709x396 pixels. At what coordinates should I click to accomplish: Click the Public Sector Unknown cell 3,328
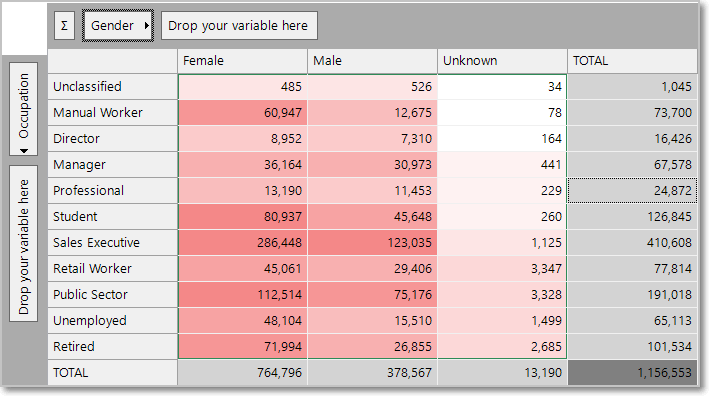point(502,295)
